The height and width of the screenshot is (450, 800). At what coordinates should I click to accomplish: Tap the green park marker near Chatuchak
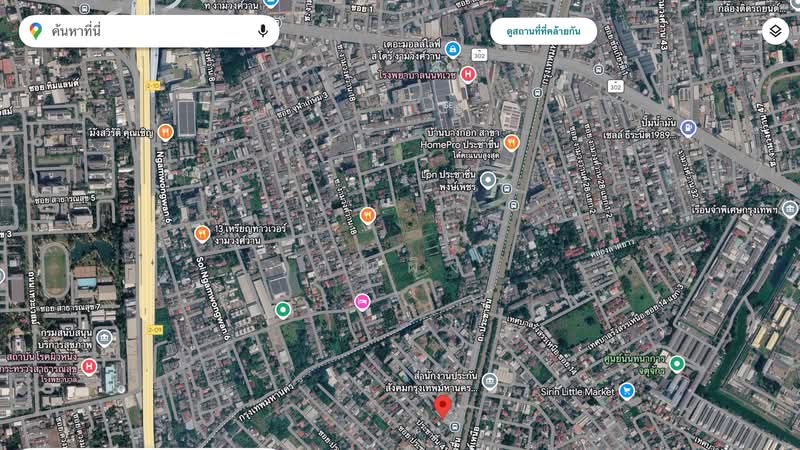point(677,363)
